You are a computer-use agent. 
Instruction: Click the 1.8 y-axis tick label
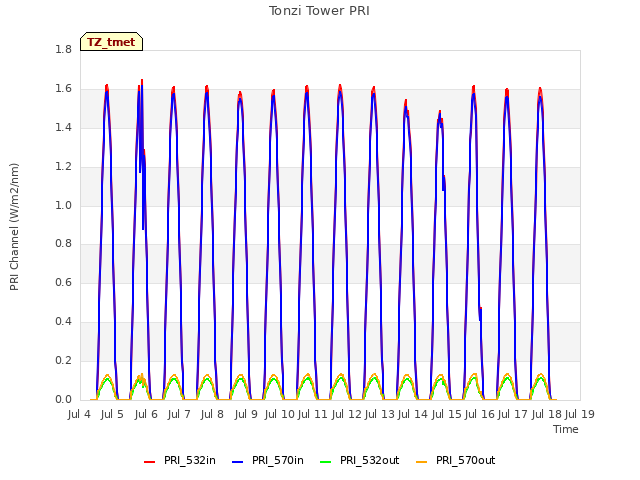63,49
